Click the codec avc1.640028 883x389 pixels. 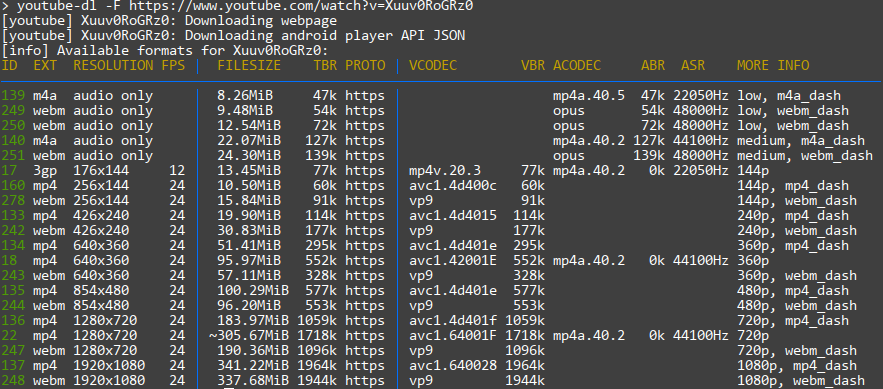(x=453, y=366)
